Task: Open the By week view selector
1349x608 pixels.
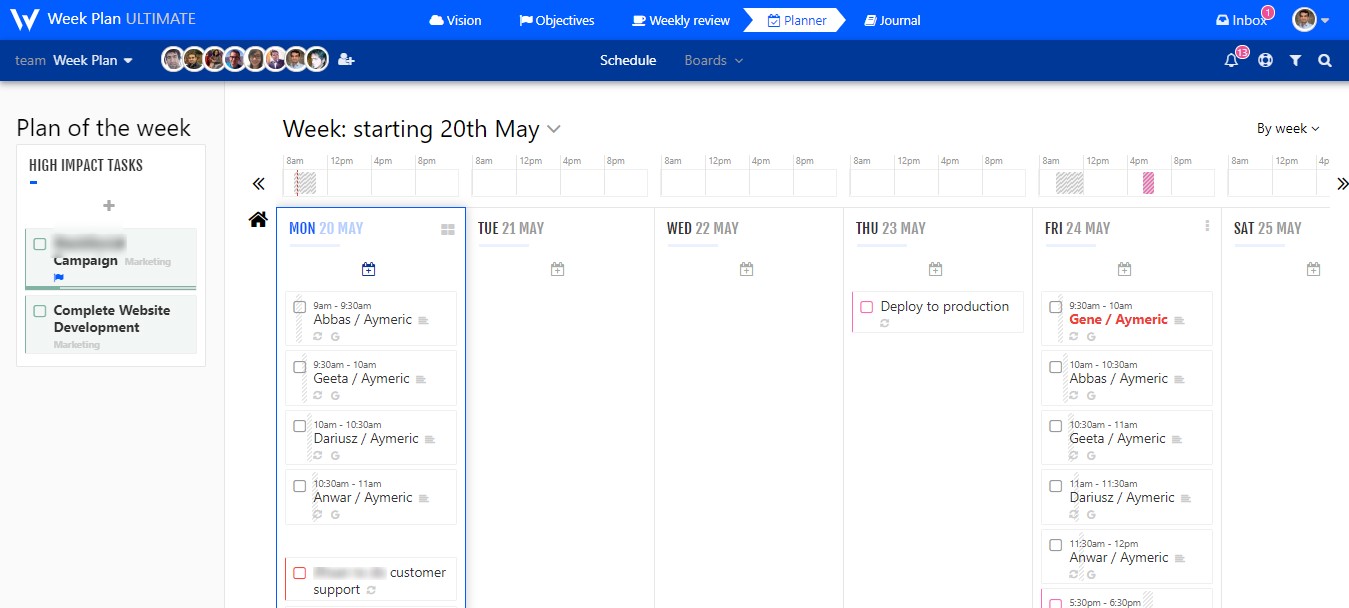Action: 1287,128
